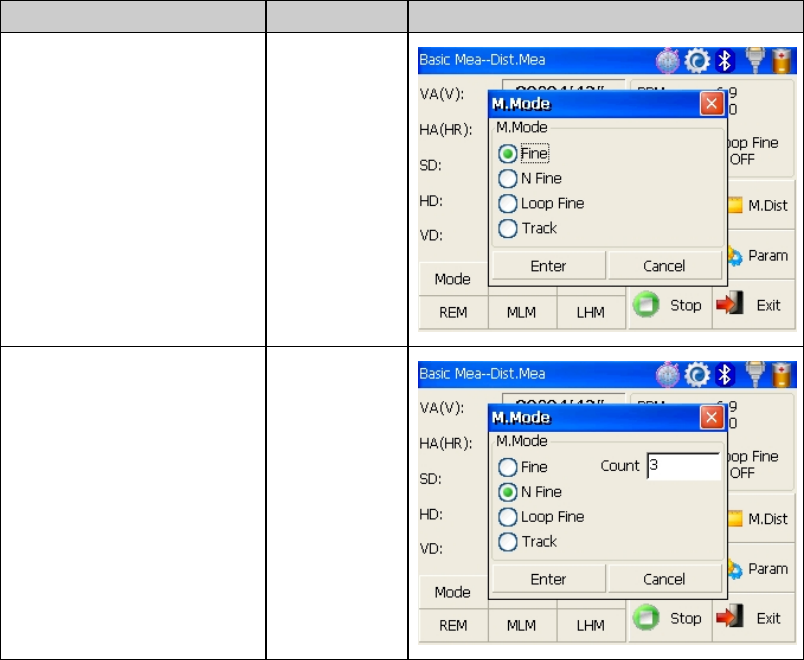Click plug connector icon in upper title bar
This screenshot has width=804, height=660.
(755, 60)
